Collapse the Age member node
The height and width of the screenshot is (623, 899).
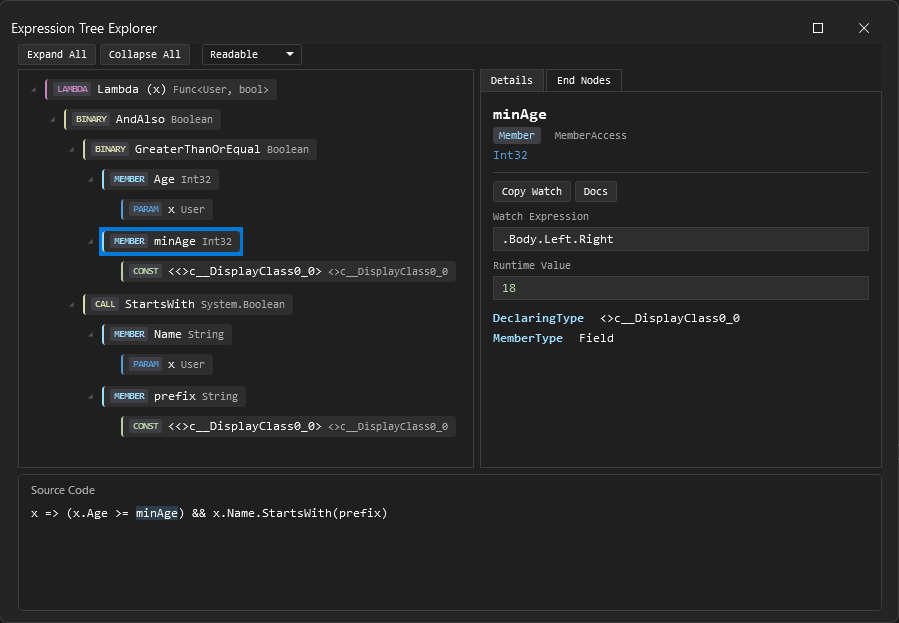pos(90,179)
